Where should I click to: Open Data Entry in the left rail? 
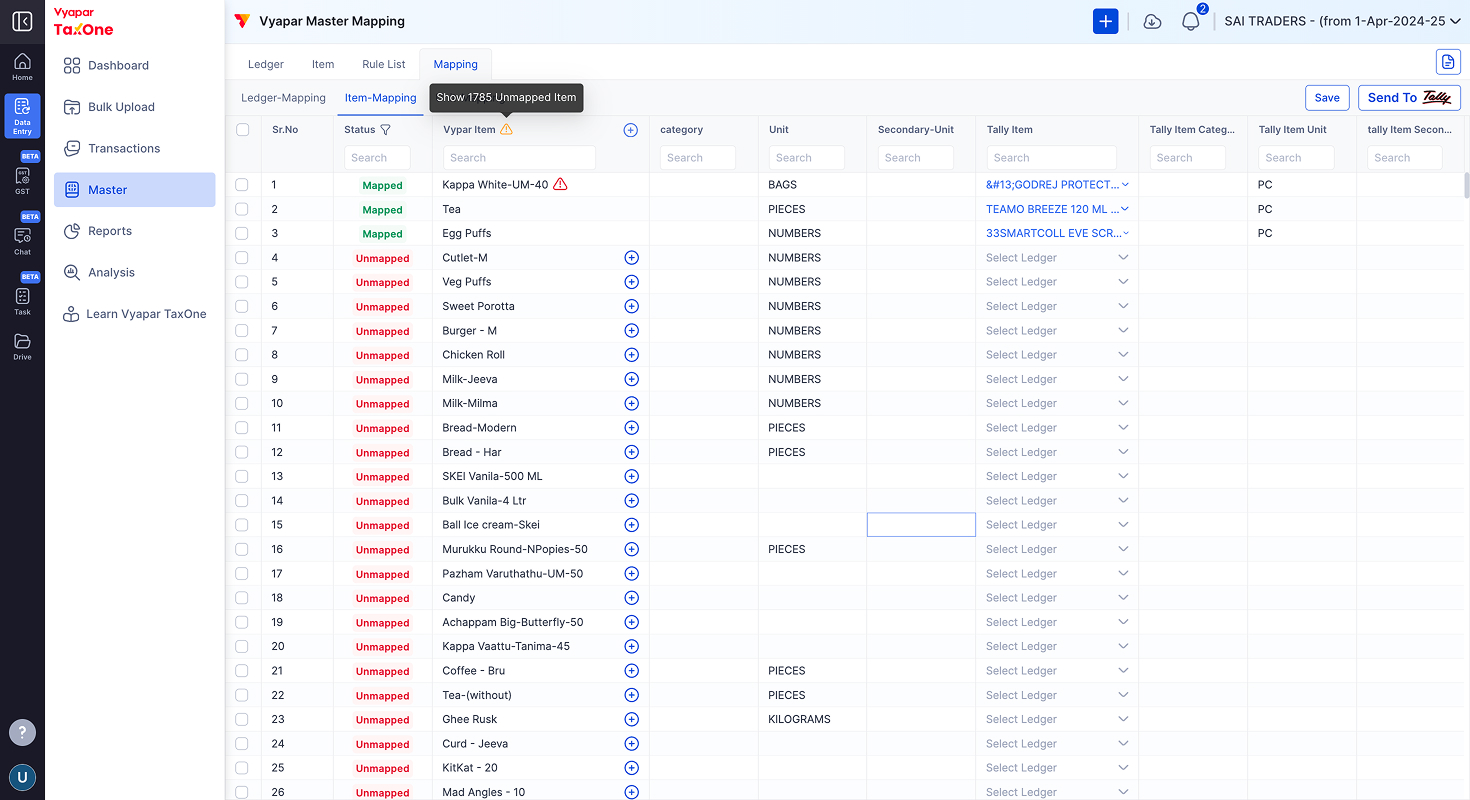pyautogui.click(x=22, y=116)
